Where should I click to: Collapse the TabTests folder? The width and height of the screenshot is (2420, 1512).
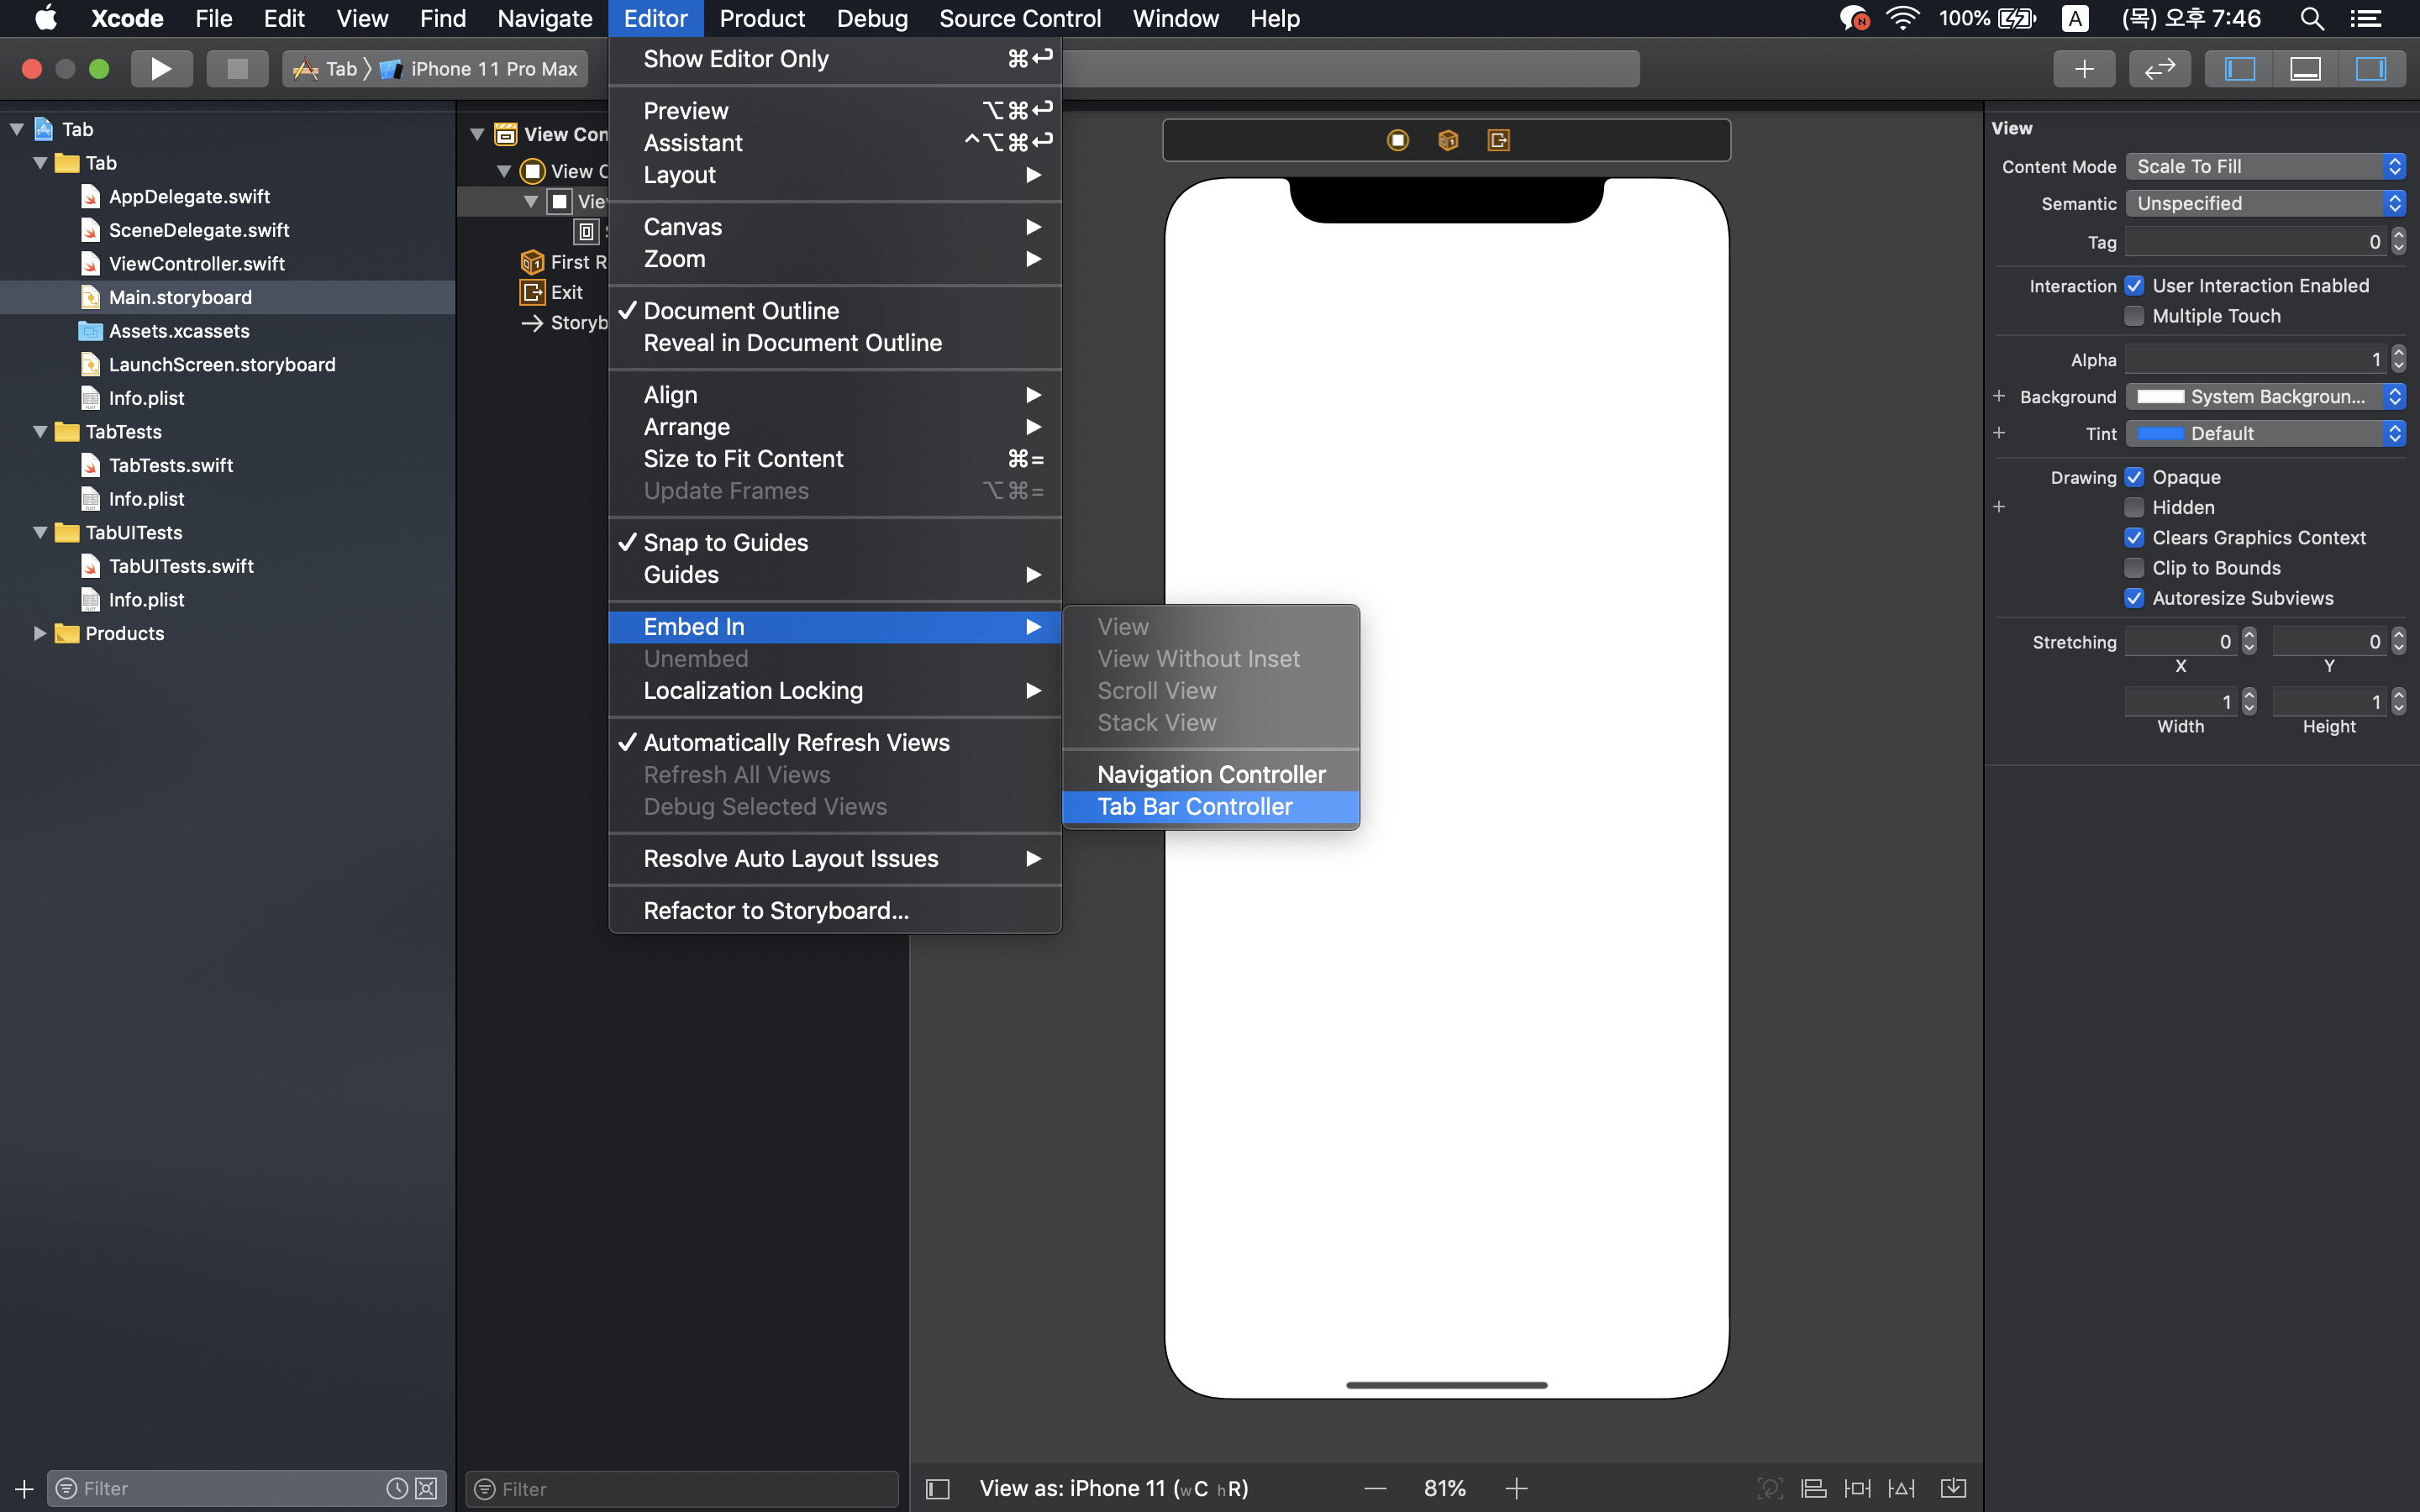(x=40, y=432)
